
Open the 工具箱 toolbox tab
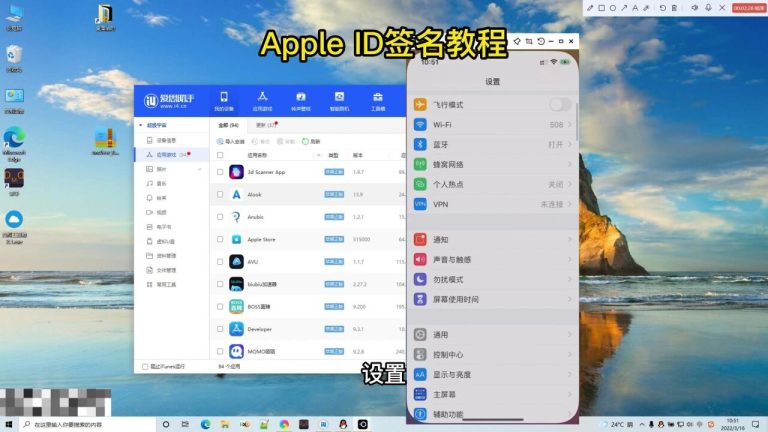tap(378, 101)
